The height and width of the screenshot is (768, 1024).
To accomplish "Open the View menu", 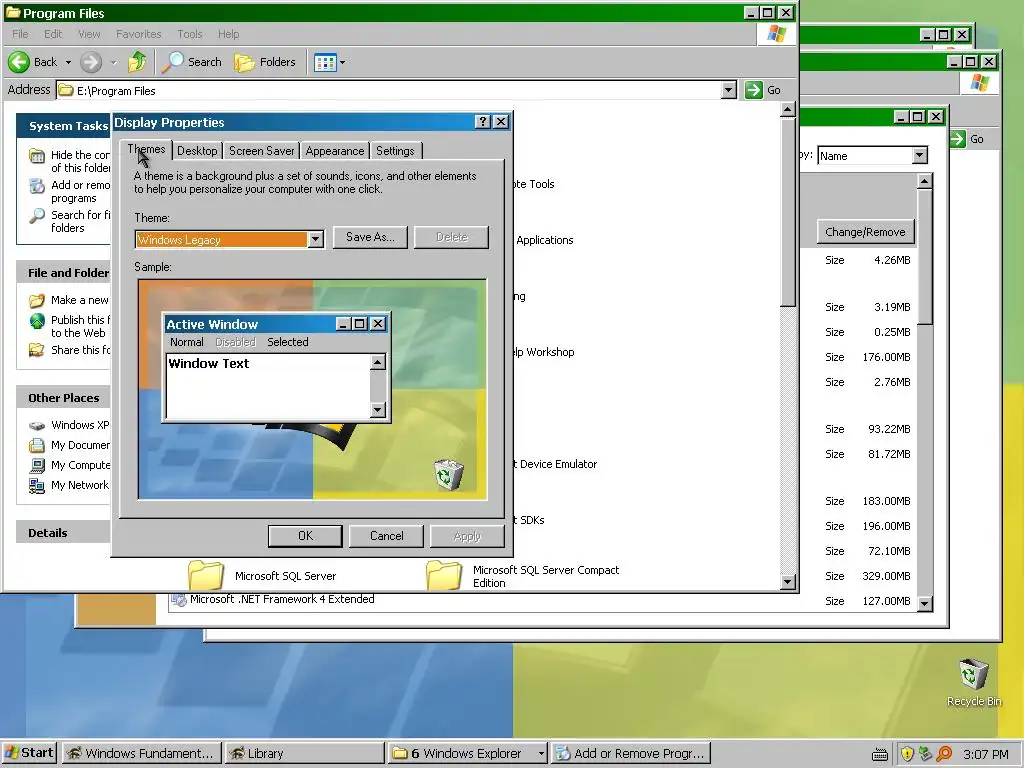I will click(x=89, y=34).
